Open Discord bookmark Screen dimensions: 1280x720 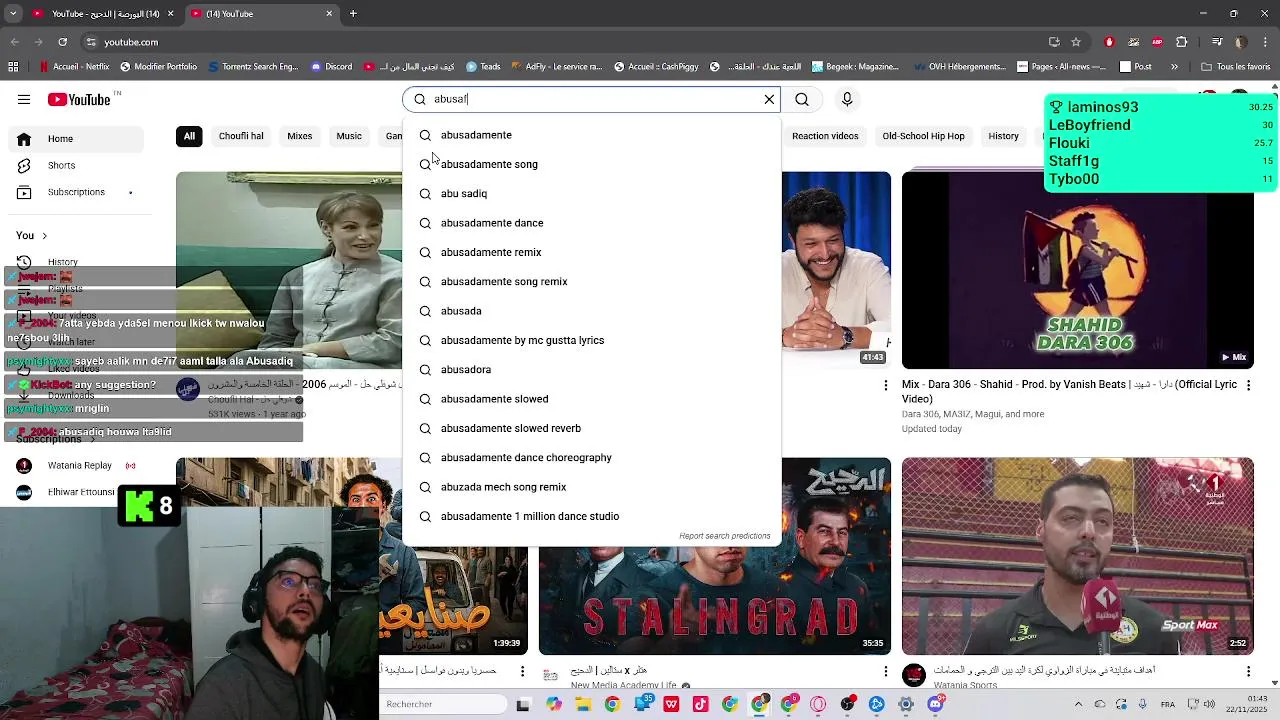click(331, 67)
